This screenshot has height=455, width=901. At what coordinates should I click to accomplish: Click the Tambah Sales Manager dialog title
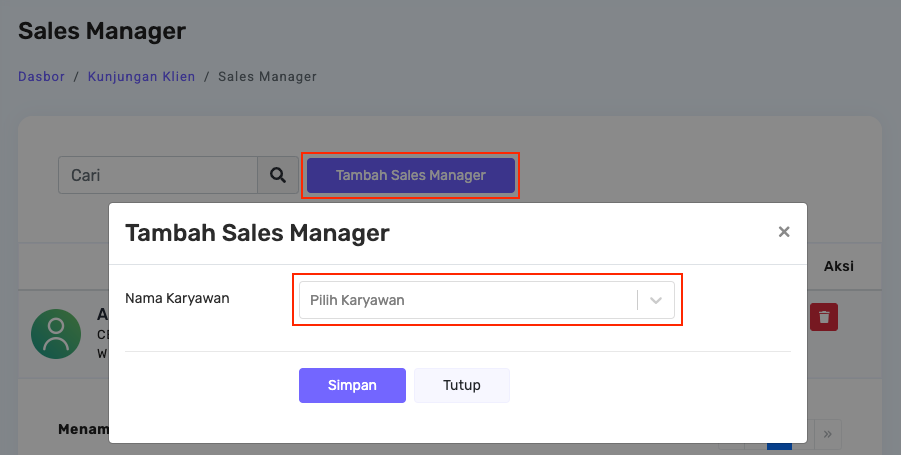coord(257,233)
